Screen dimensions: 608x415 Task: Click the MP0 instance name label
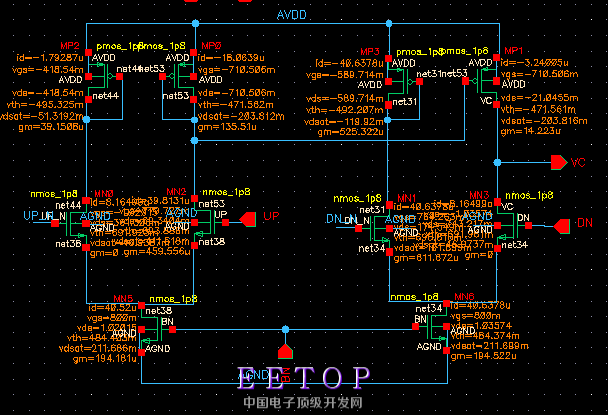tap(211, 46)
